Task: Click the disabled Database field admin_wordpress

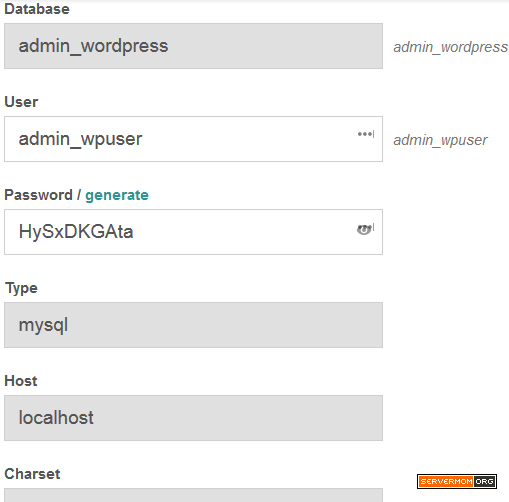Action: [x=193, y=46]
